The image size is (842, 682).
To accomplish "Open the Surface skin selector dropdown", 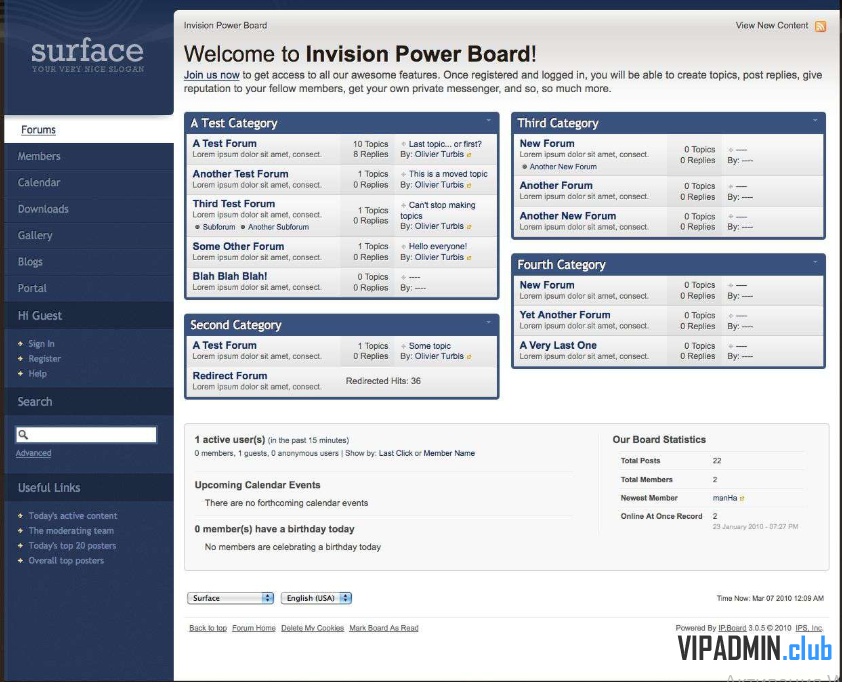I will 230,598.
